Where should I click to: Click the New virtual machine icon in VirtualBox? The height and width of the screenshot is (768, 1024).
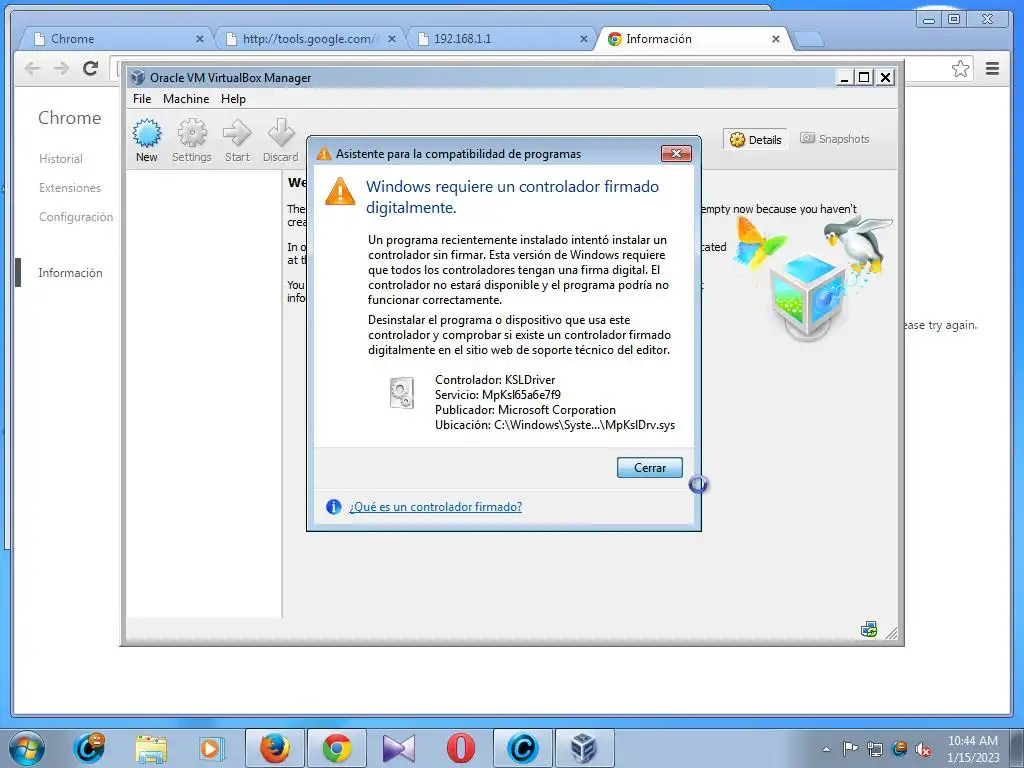(147, 140)
